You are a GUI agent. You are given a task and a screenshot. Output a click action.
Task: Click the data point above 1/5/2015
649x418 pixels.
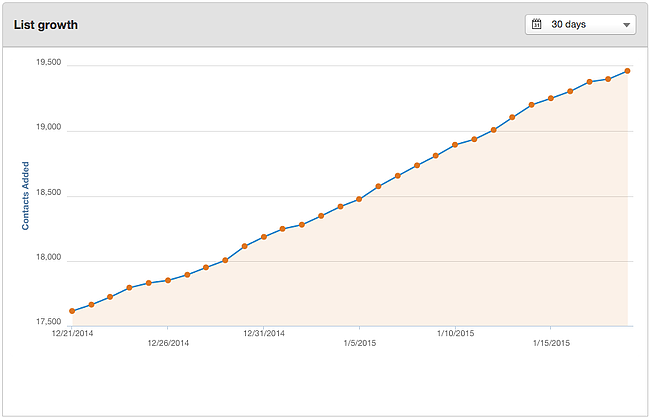point(359,199)
